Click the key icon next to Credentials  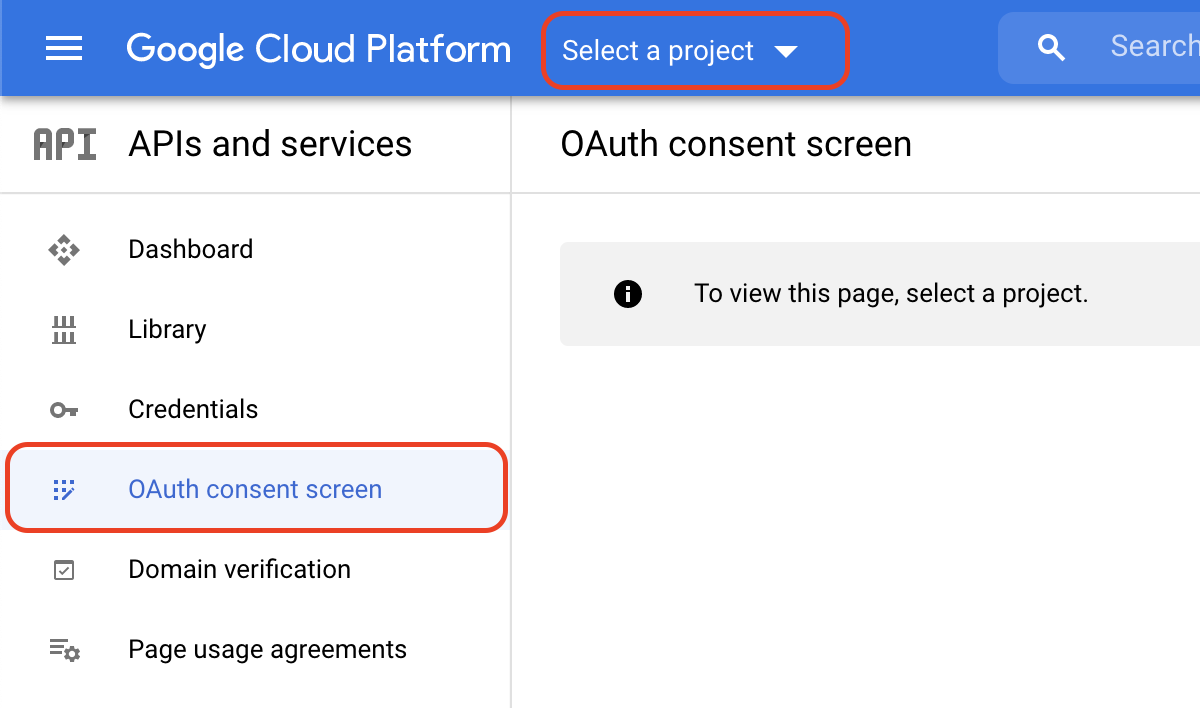(x=63, y=409)
